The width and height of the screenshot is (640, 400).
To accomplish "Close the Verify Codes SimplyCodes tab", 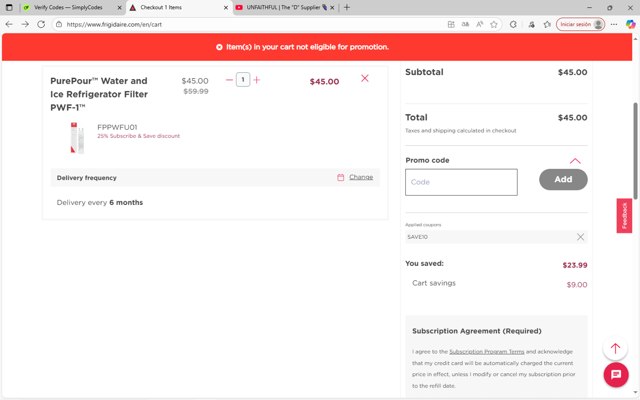I will click(120, 7).
